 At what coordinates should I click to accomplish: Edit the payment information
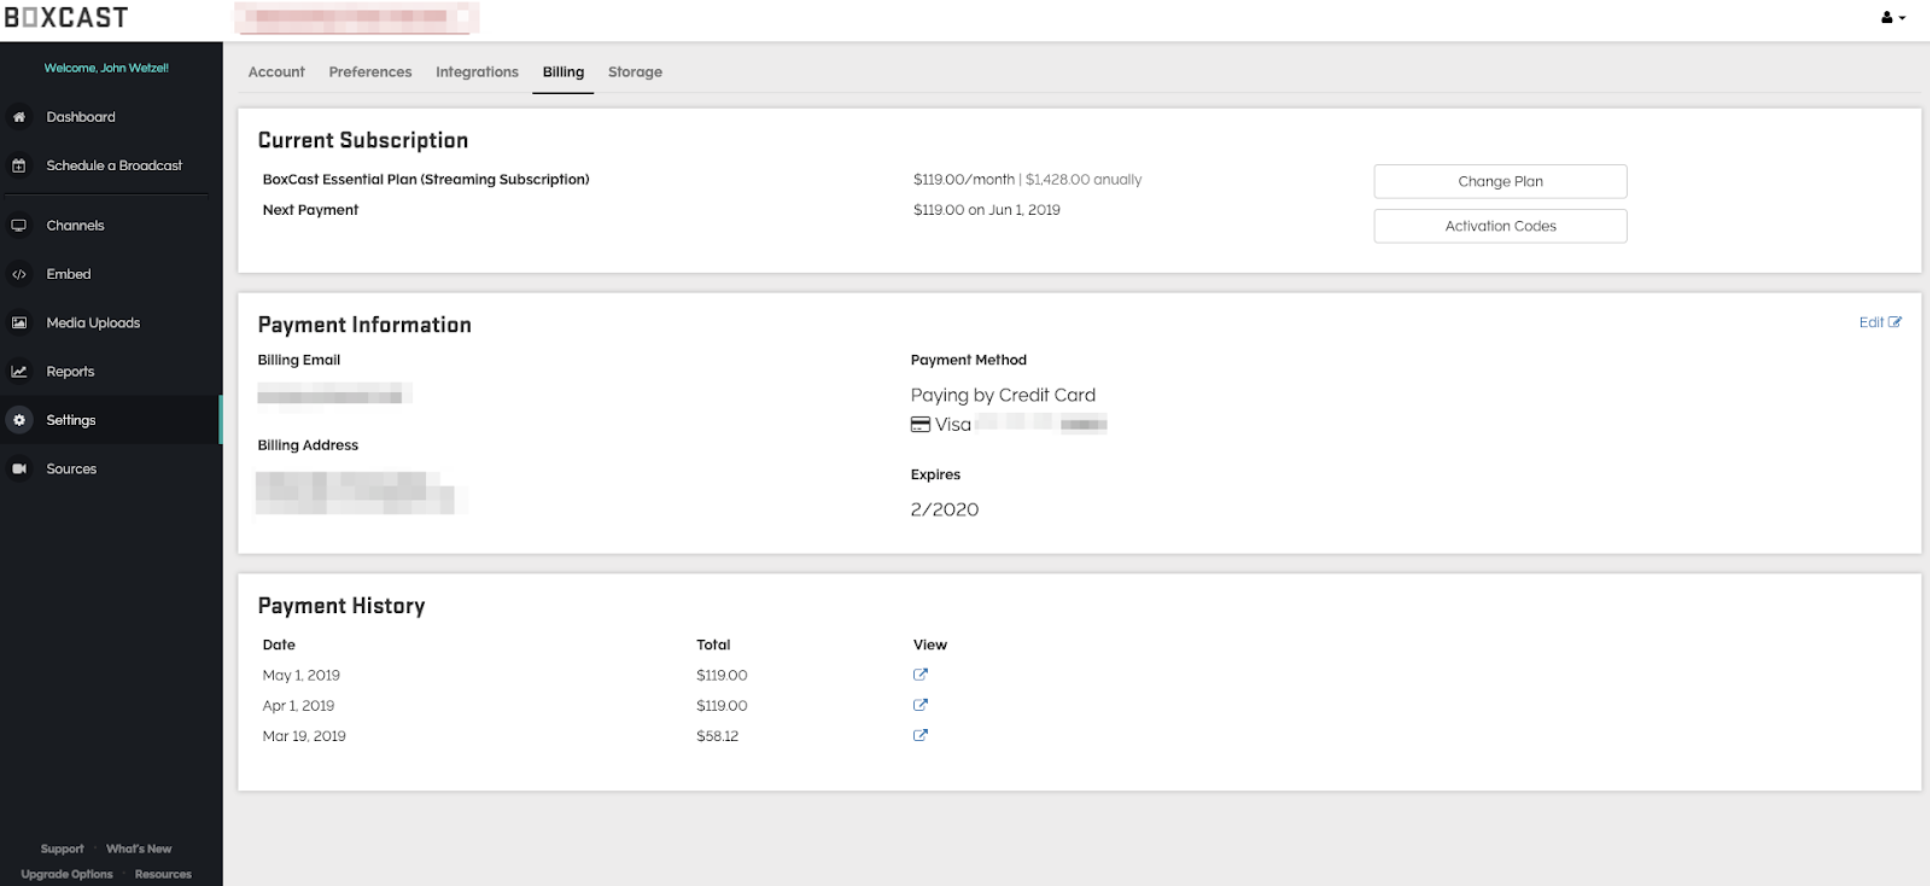tap(1879, 322)
